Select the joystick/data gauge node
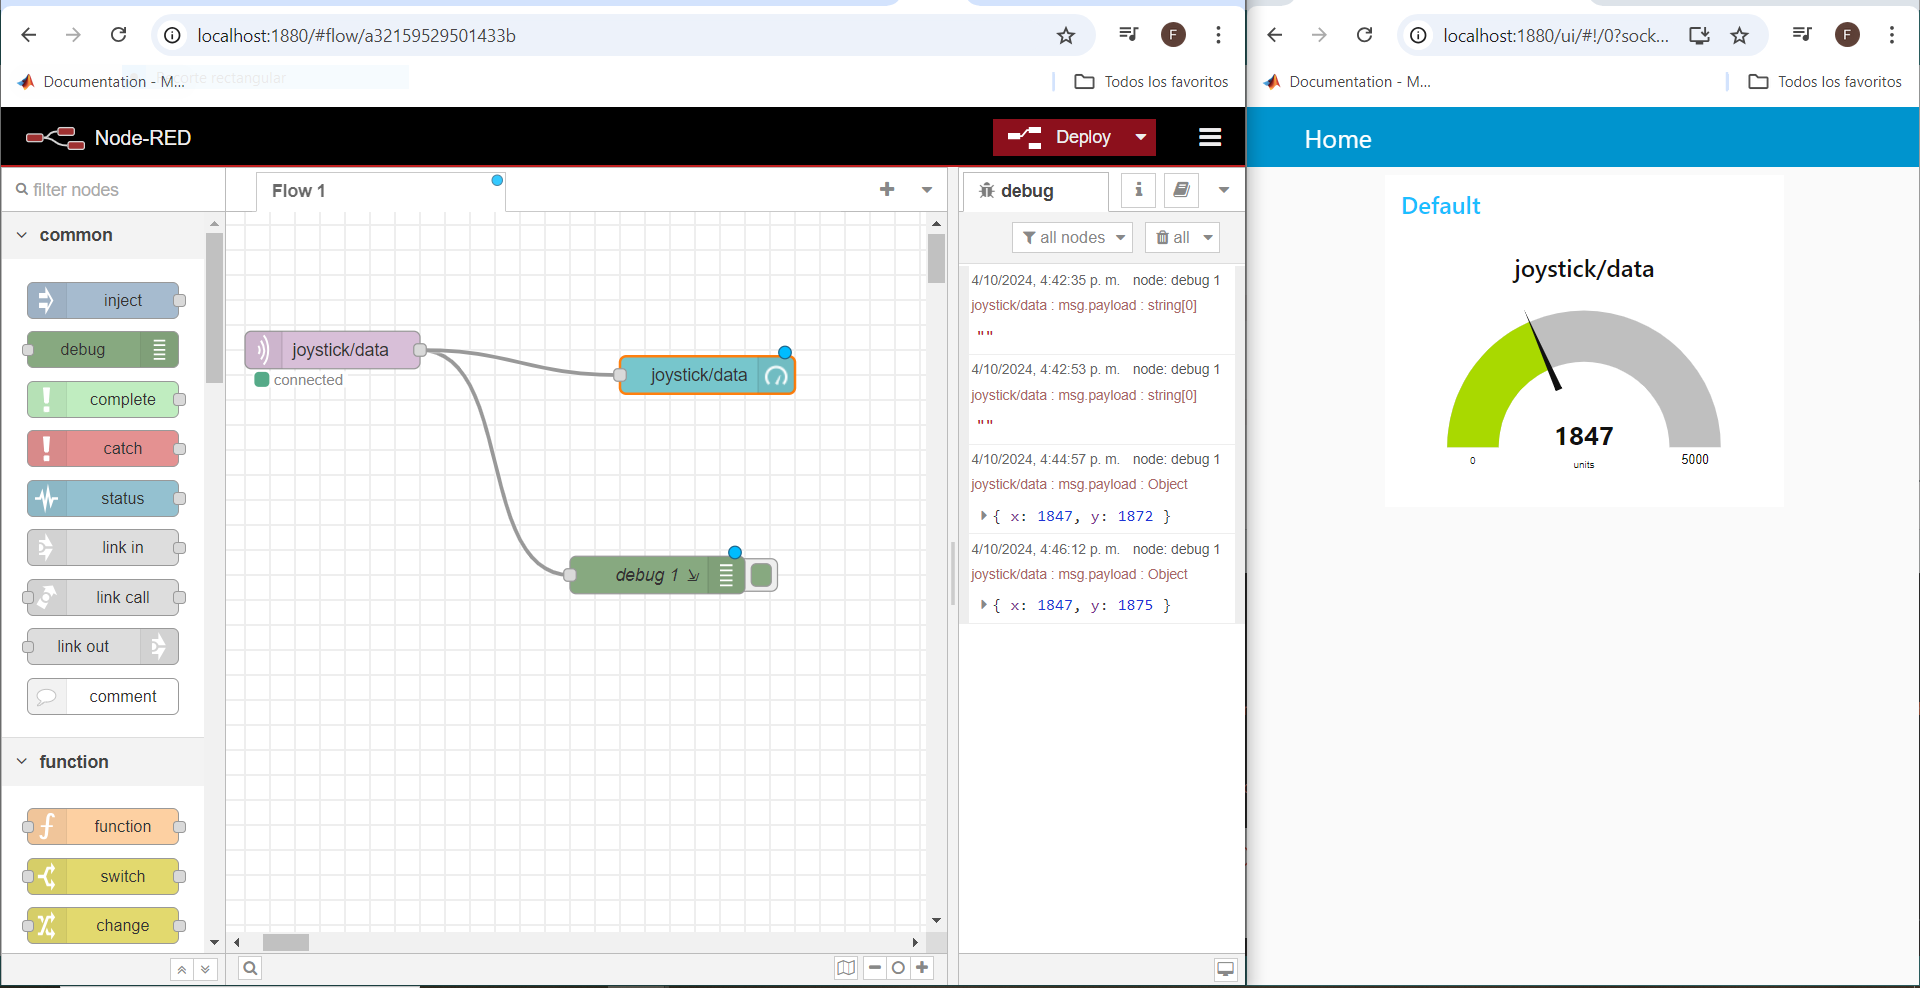 click(x=707, y=375)
